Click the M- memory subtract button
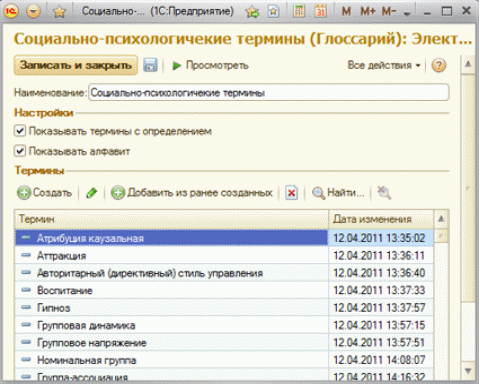 [389, 12]
